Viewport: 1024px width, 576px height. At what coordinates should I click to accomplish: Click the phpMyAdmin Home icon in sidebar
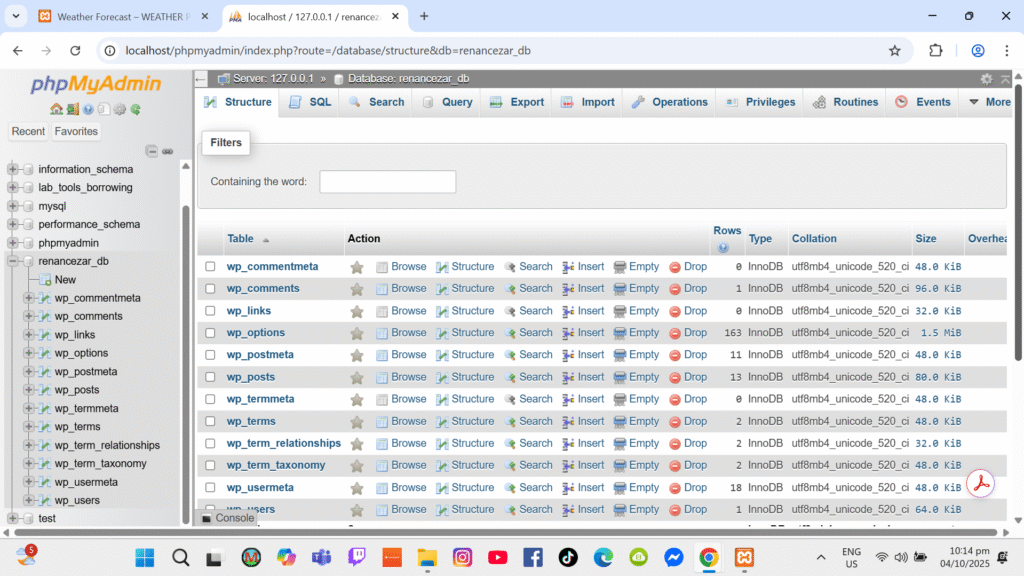coord(56,109)
